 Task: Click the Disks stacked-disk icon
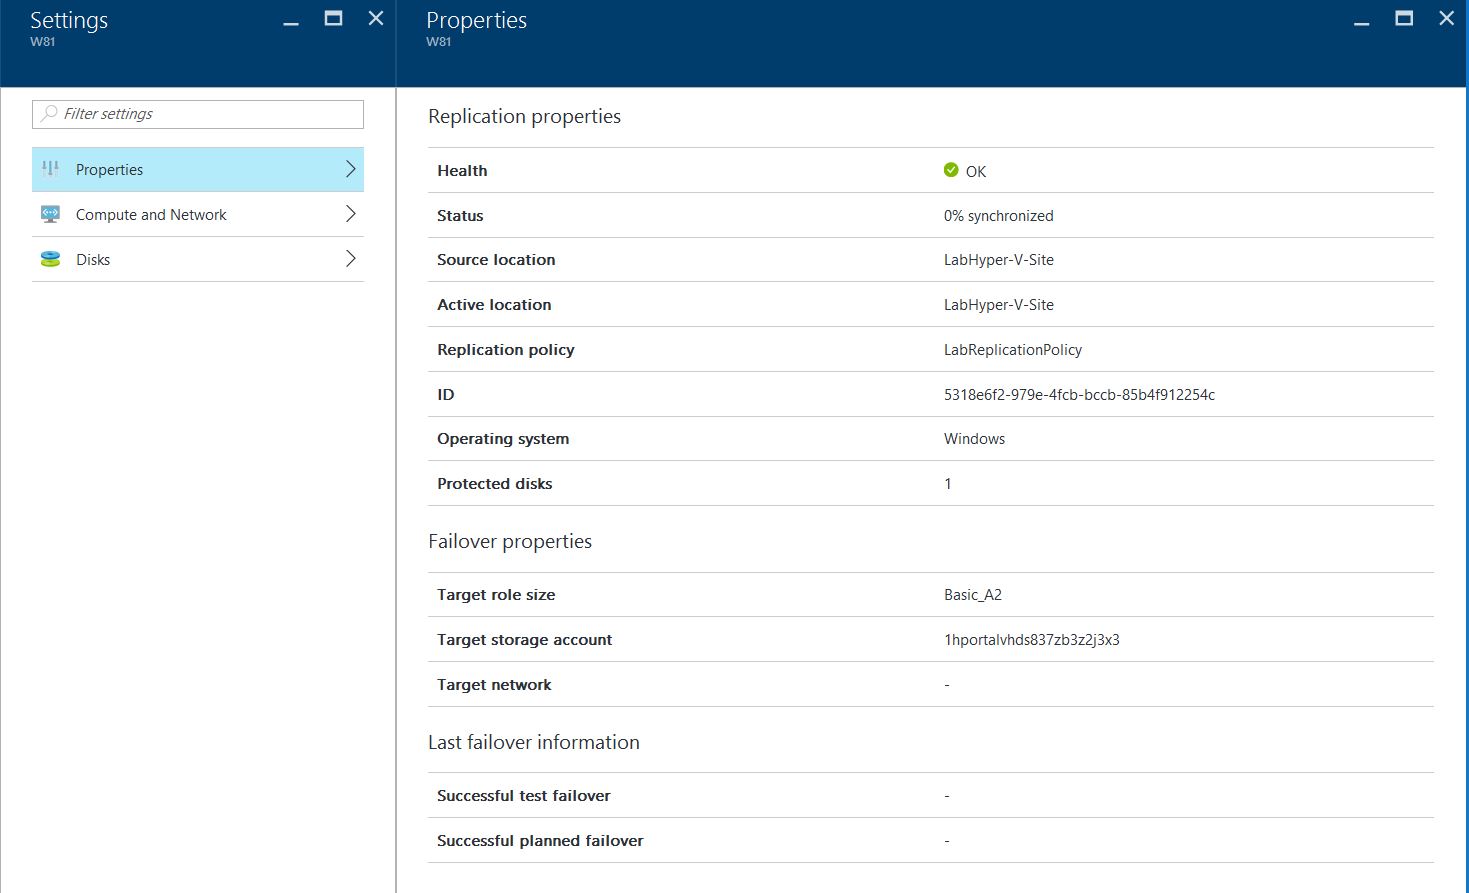(x=50, y=259)
